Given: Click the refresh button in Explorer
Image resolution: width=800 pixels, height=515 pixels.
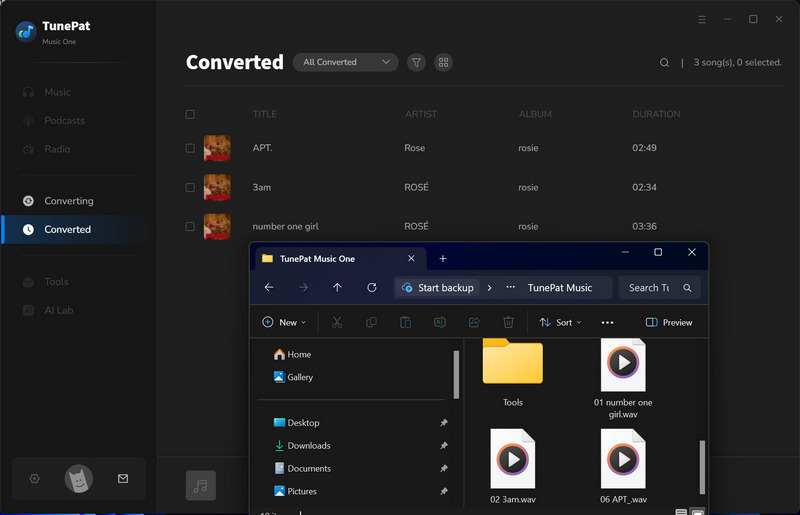Looking at the screenshot, I should coord(372,288).
